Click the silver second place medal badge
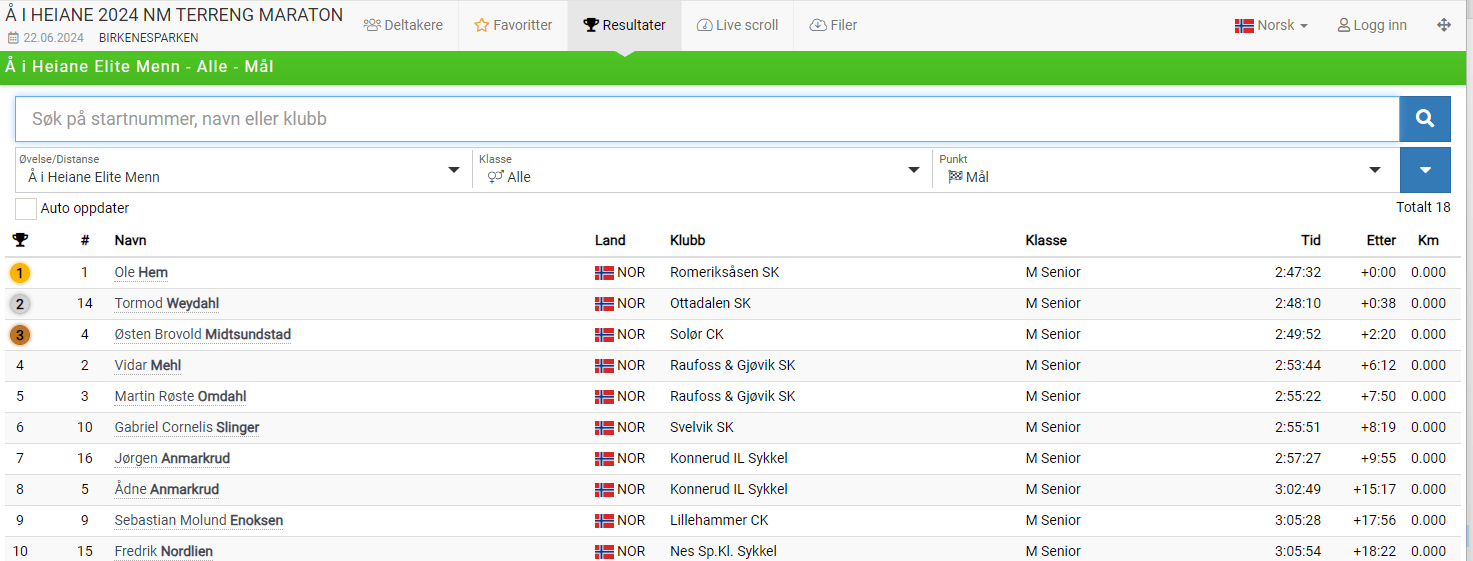This screenshot has height=561, width=1473. point(20,304)
